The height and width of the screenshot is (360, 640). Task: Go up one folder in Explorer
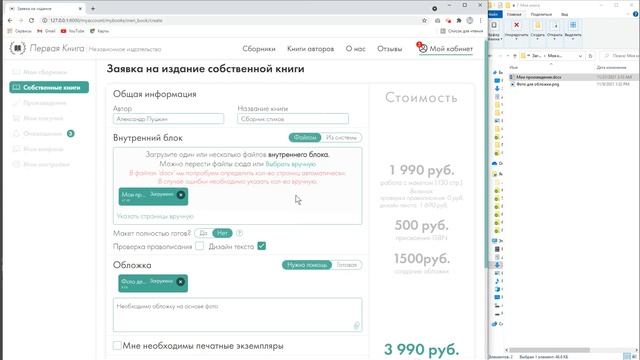pos(515,56)
